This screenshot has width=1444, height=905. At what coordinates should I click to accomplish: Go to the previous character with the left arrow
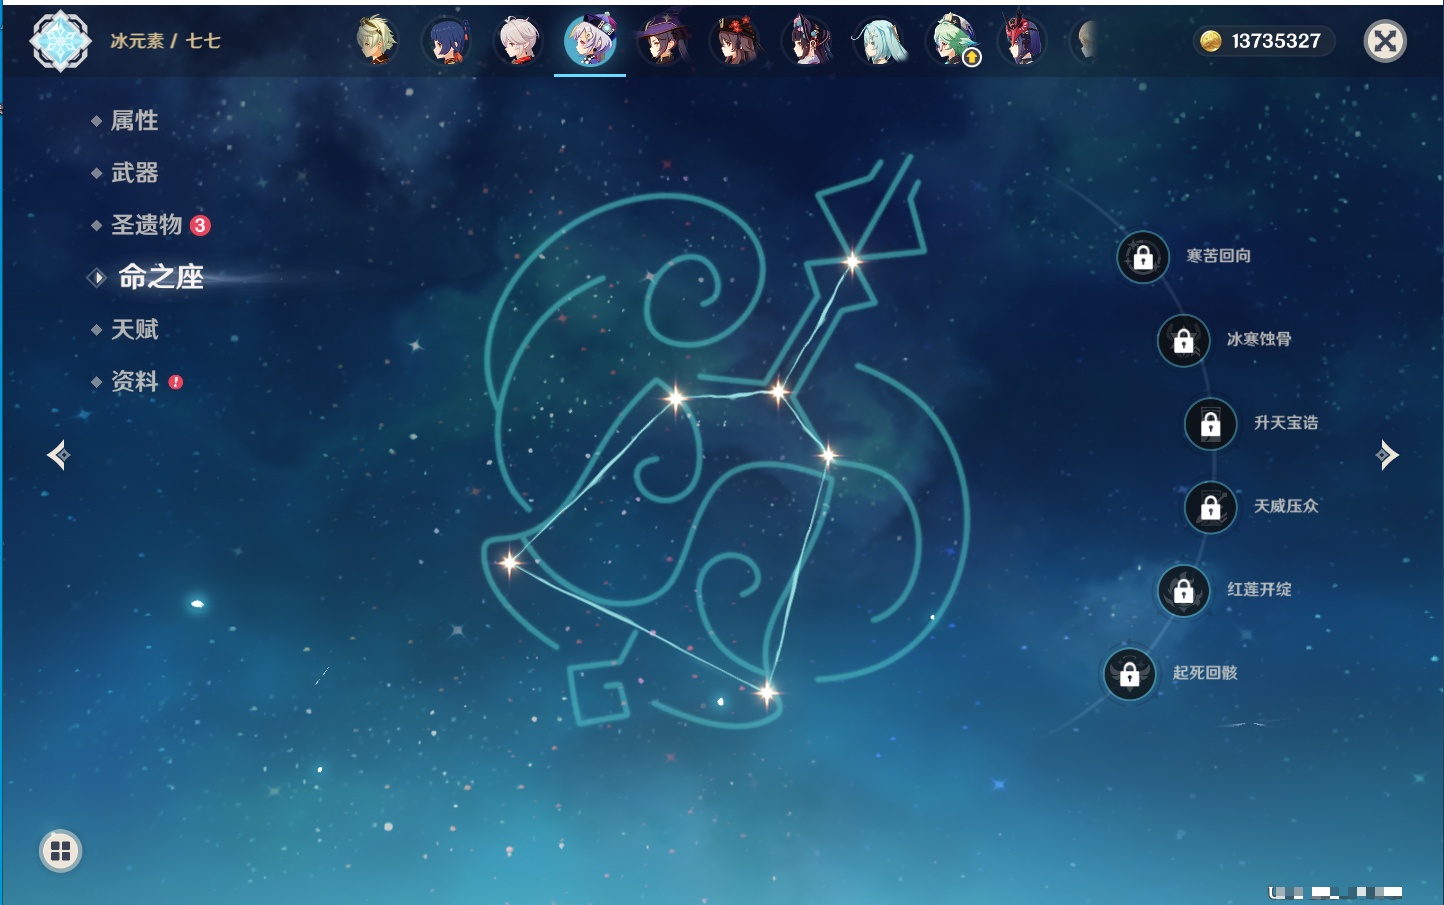(58, 455)
